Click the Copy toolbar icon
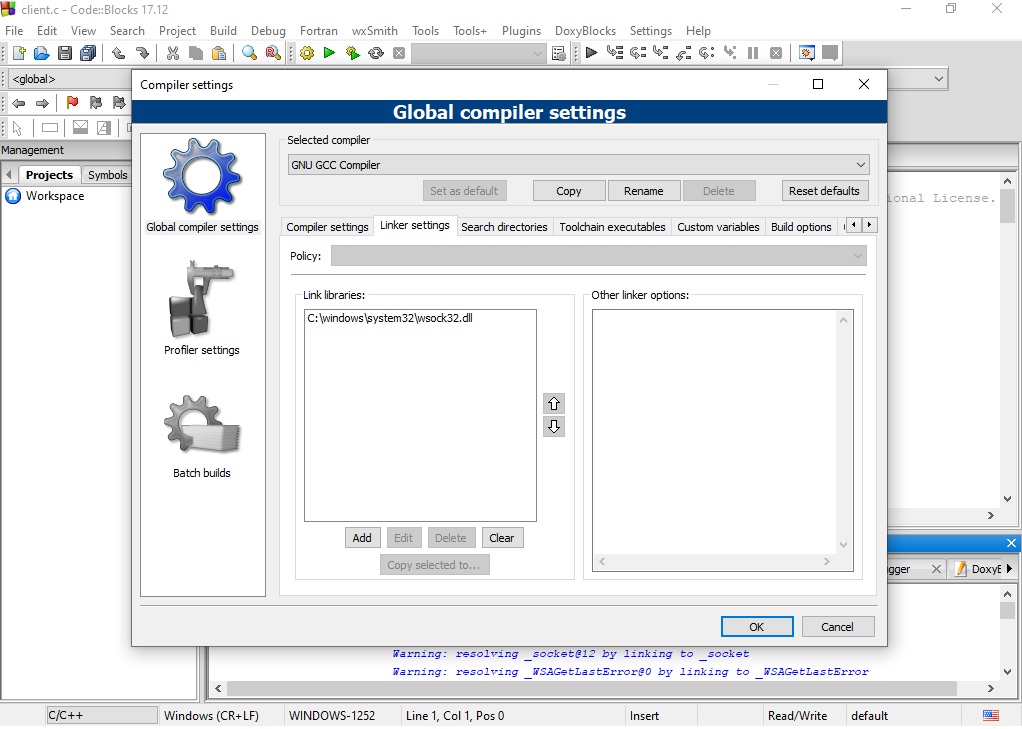Screen dimensions: 1022x729 click(x=196, y=53)
